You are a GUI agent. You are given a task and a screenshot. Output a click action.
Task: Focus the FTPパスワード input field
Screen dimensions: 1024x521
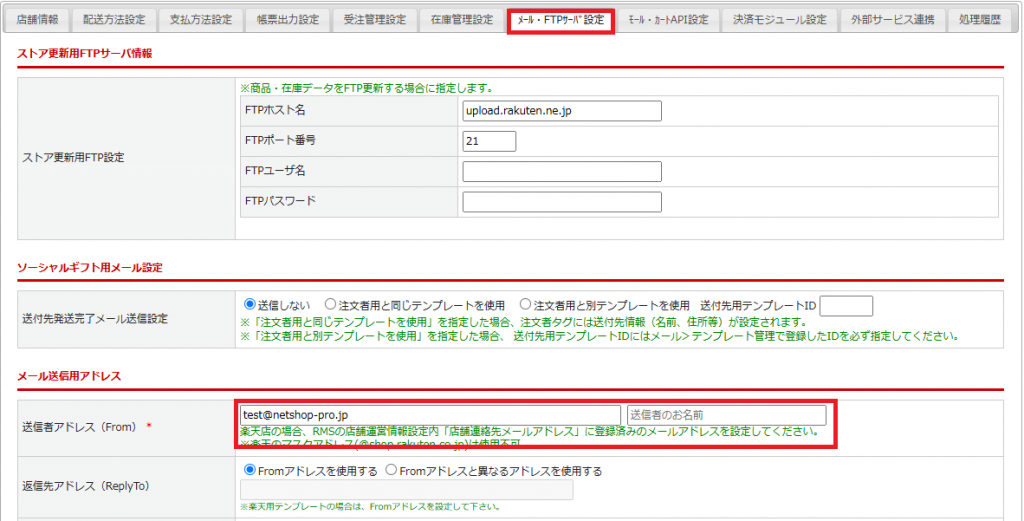pos(562,202)
